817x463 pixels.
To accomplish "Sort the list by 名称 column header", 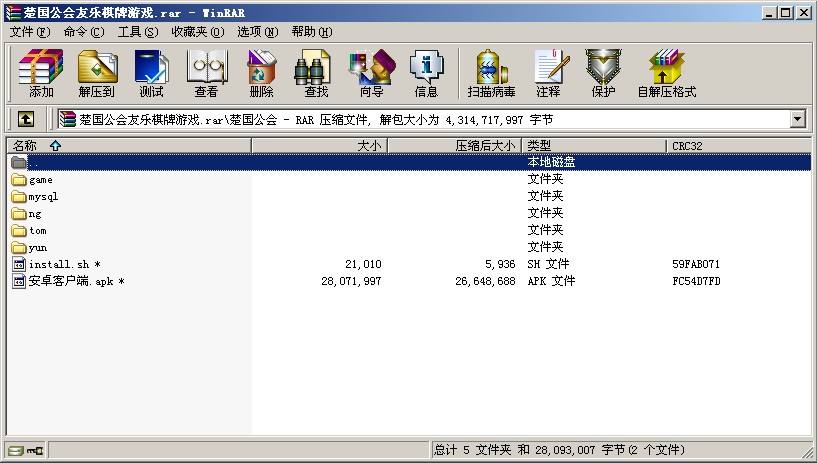I will point(128,146).
